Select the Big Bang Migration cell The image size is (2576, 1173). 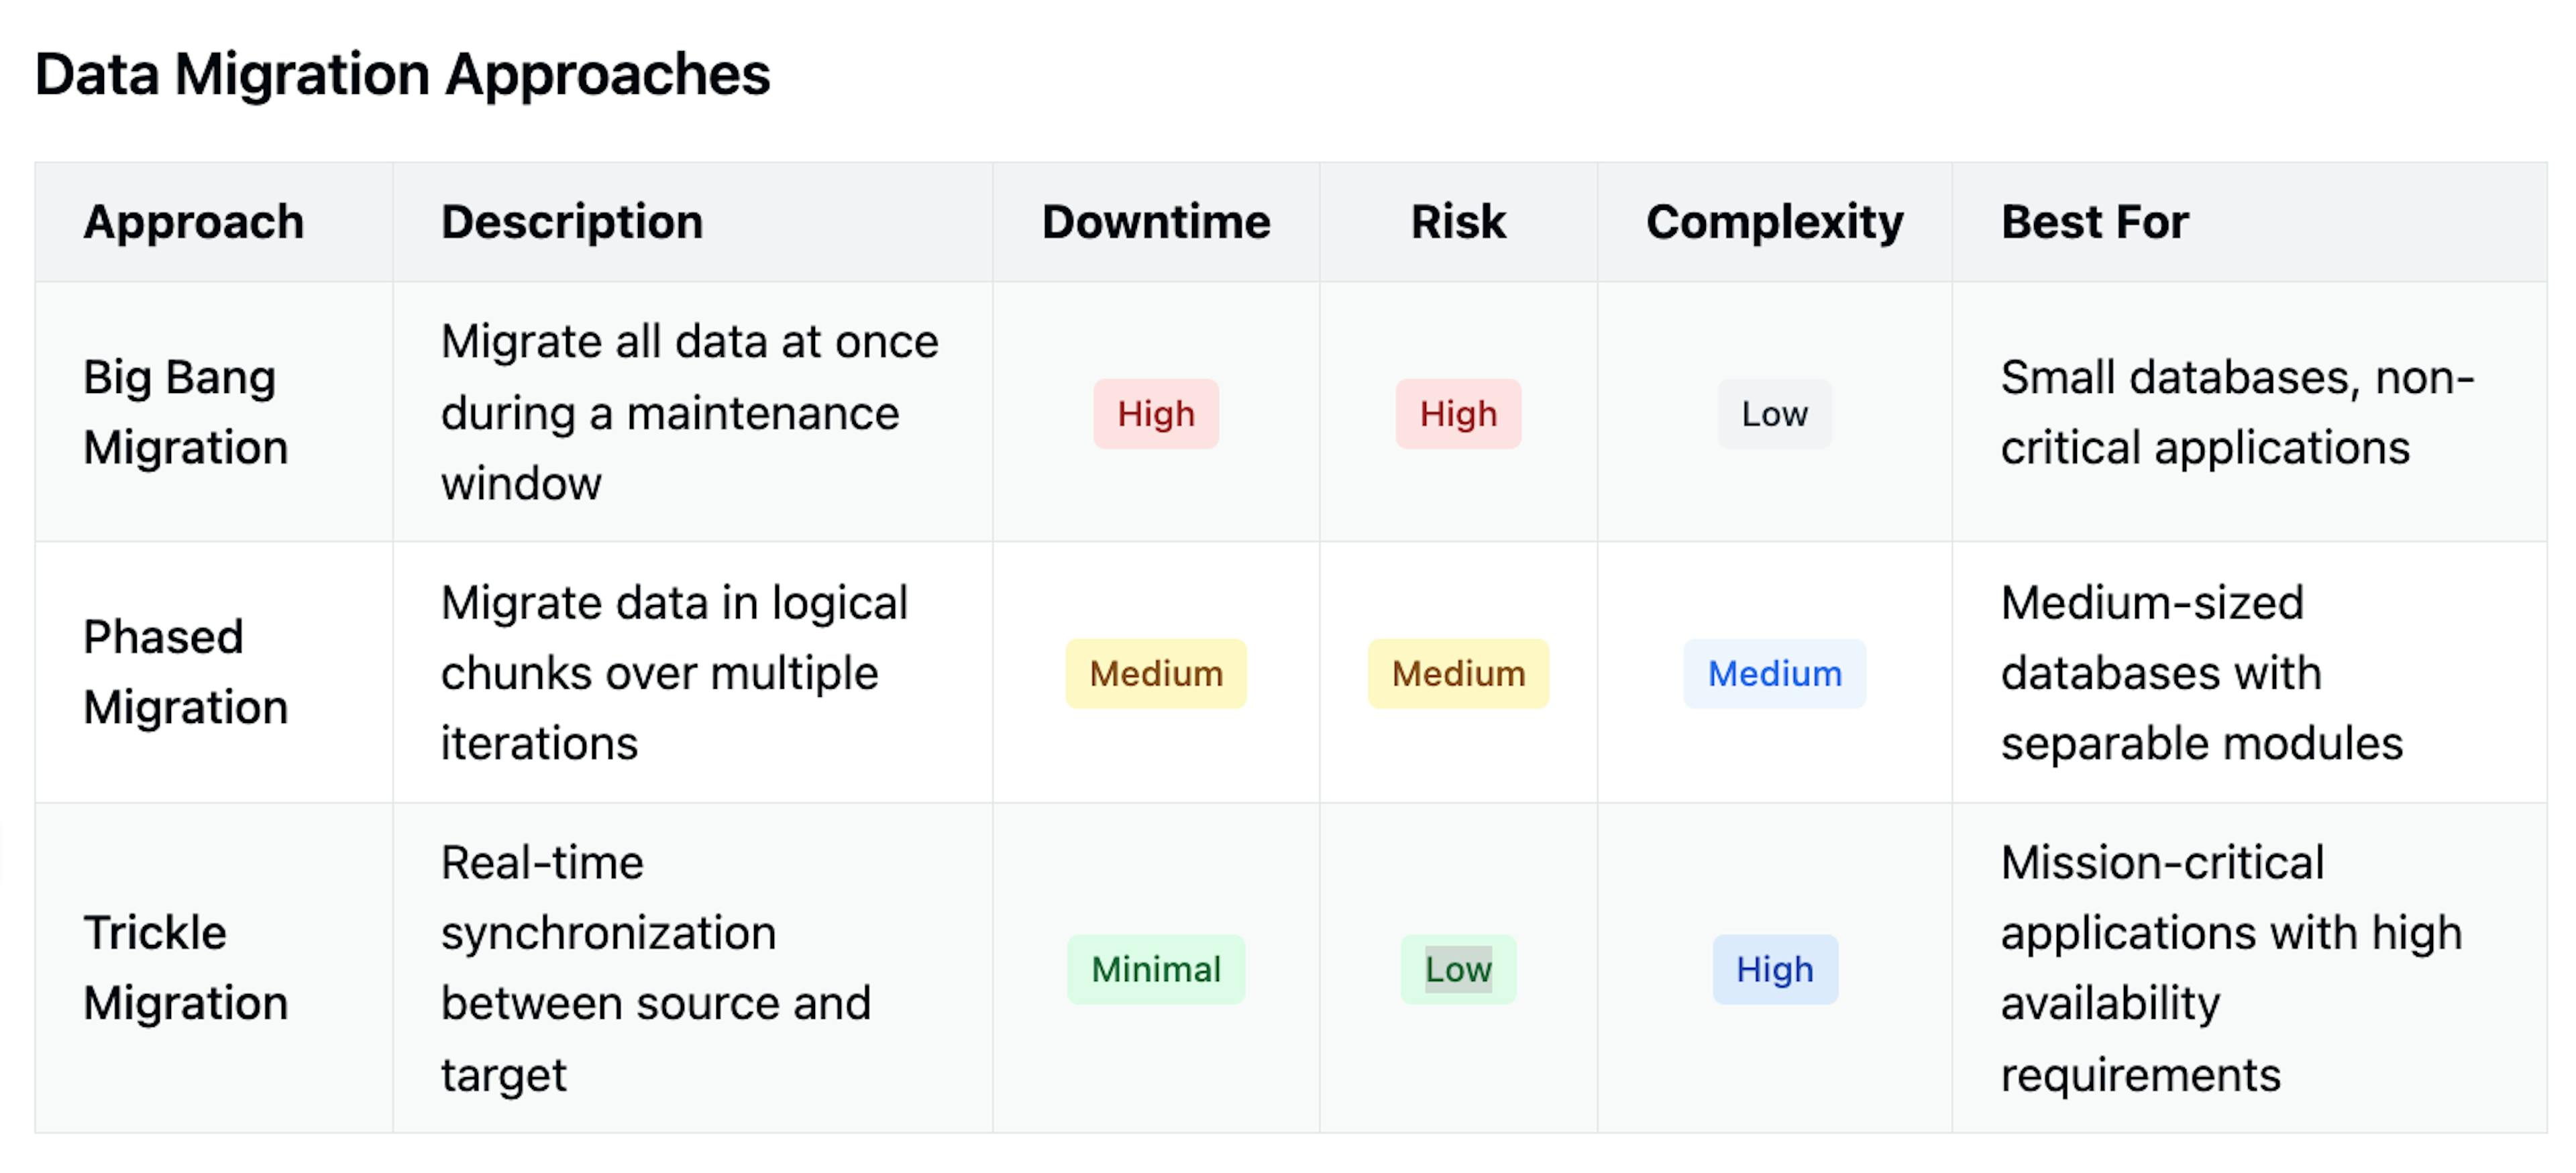(x=185, y=412)
